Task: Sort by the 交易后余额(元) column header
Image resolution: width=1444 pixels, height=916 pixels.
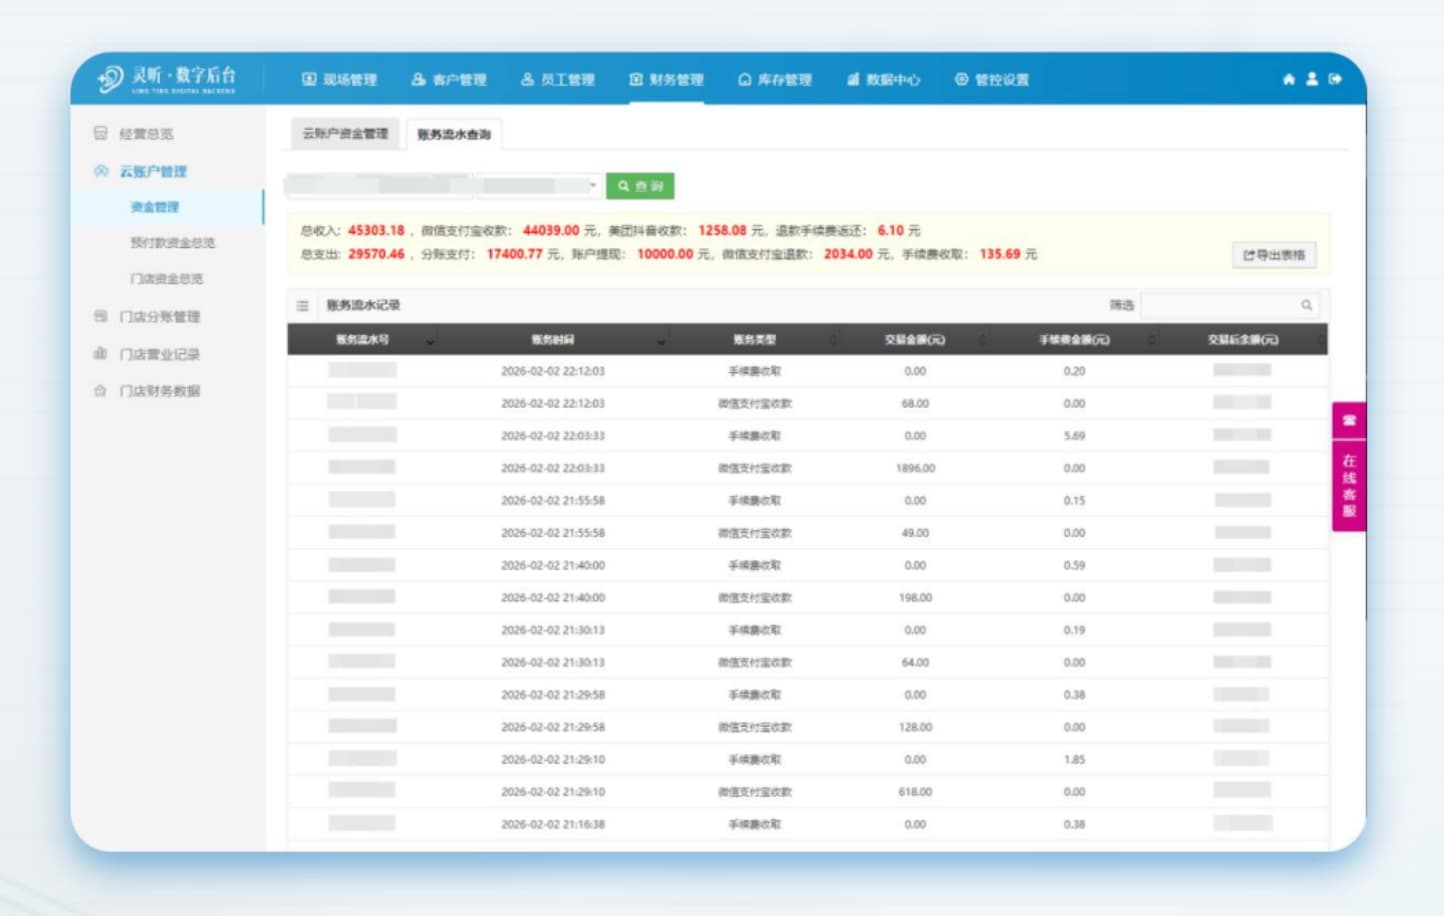Action: (1243, 340)
